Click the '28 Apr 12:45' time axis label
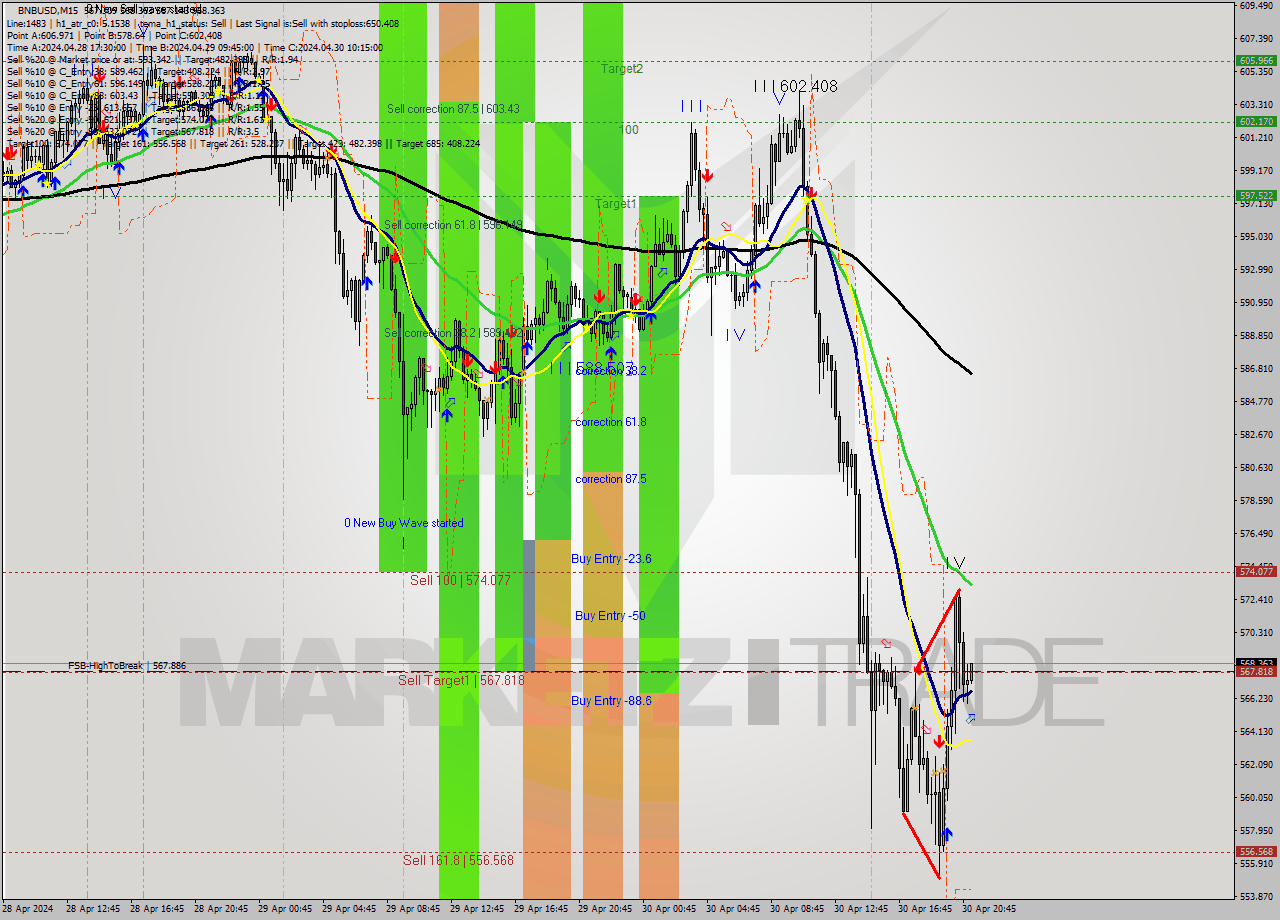This screenshot has height=920, width=1280. (x=93, y=909)
